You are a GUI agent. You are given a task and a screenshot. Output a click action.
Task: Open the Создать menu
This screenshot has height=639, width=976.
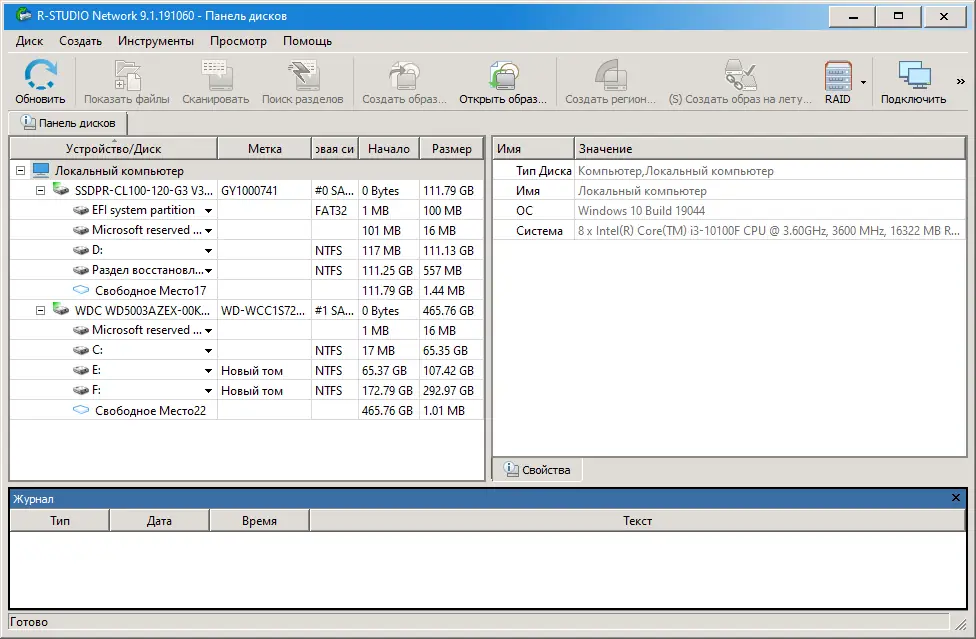[80, 41]
